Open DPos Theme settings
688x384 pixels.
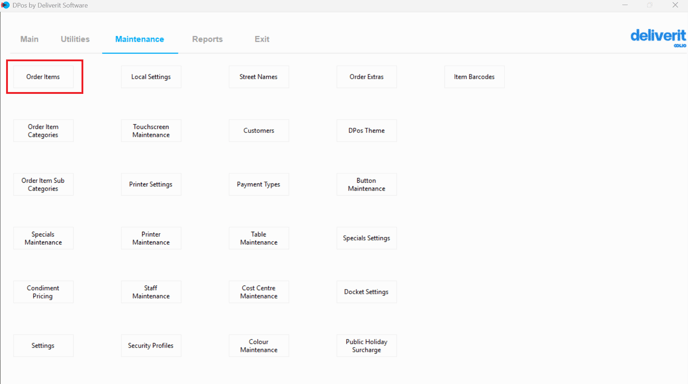(x=366, y=131)
